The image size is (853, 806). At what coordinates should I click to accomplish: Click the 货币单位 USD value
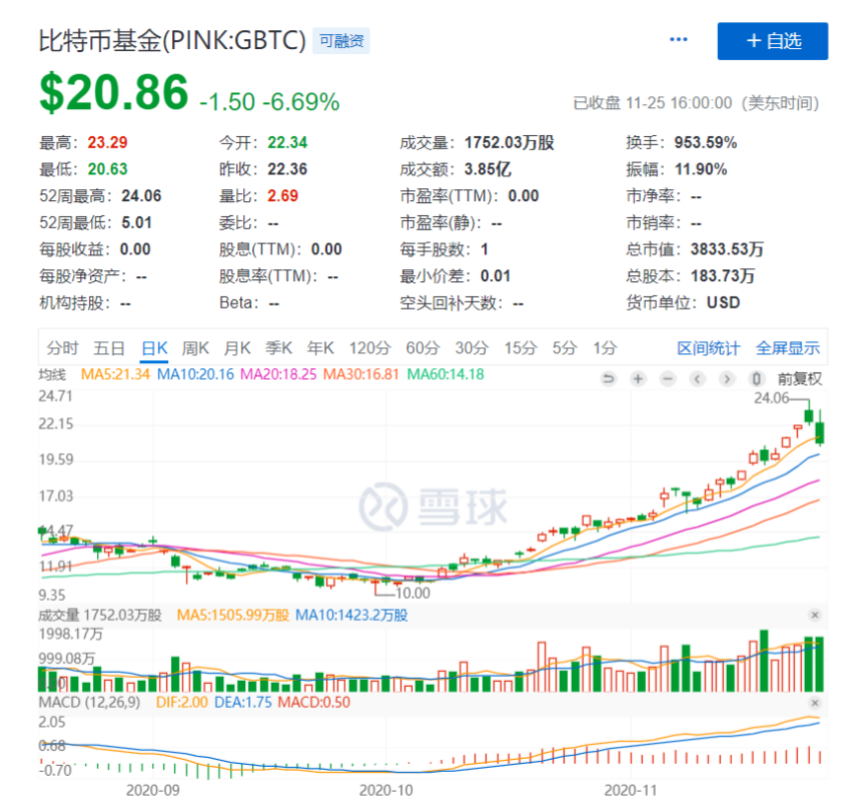[x=723, y=302]
